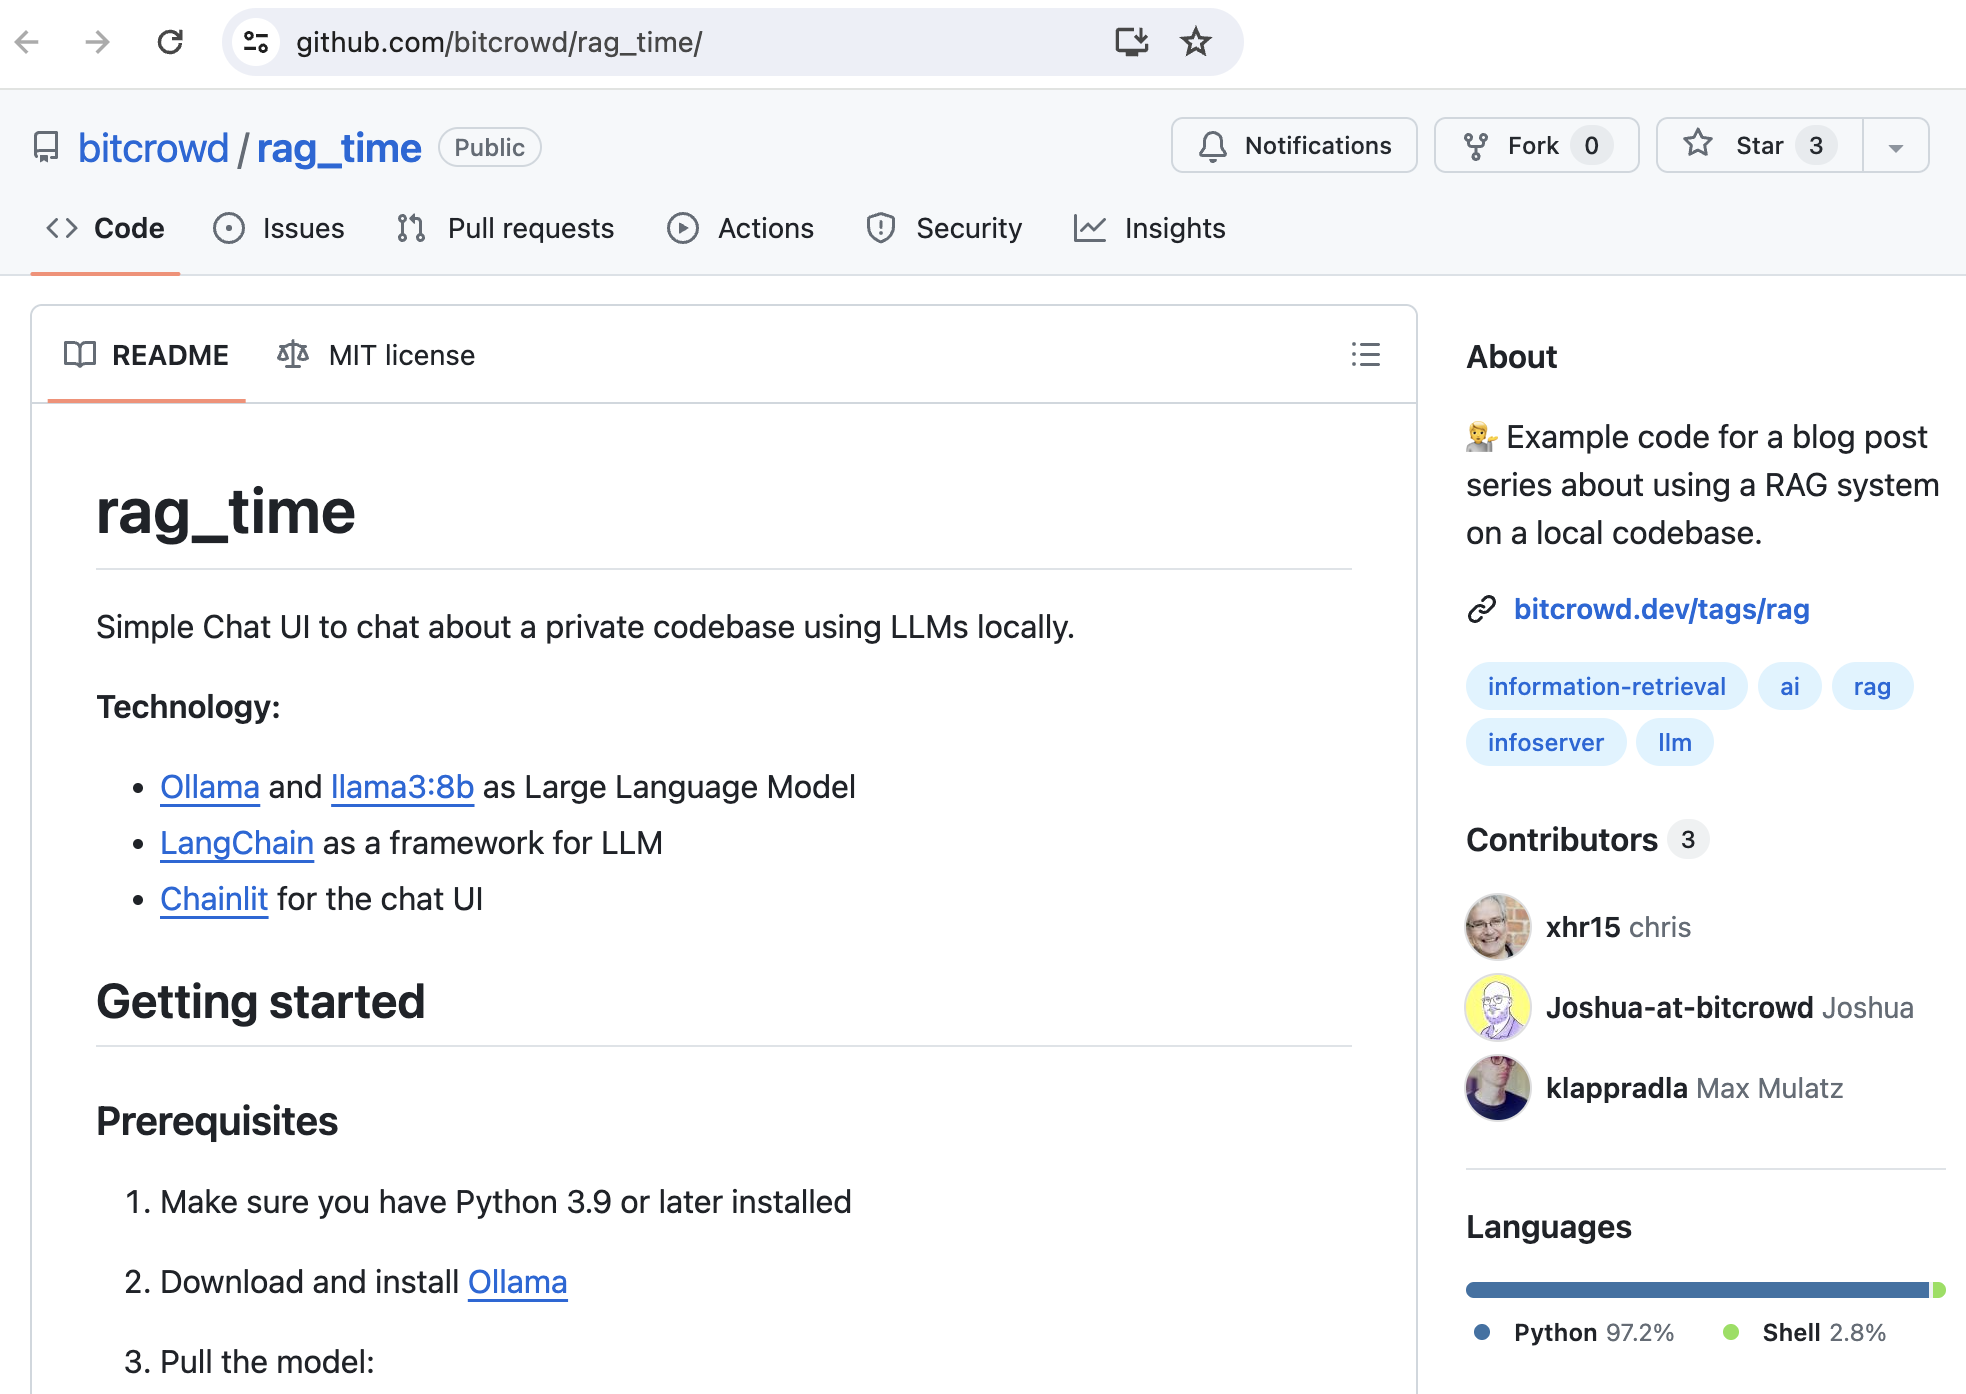Open the bitcrowd.dev/tags/rag link
This screenshot has height=1394, width=1966.
pos(1661,608)
